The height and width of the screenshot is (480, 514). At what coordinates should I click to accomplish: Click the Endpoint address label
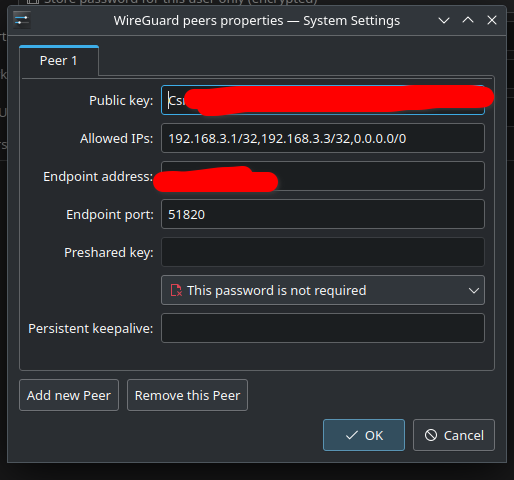click(x=98, y=176)
